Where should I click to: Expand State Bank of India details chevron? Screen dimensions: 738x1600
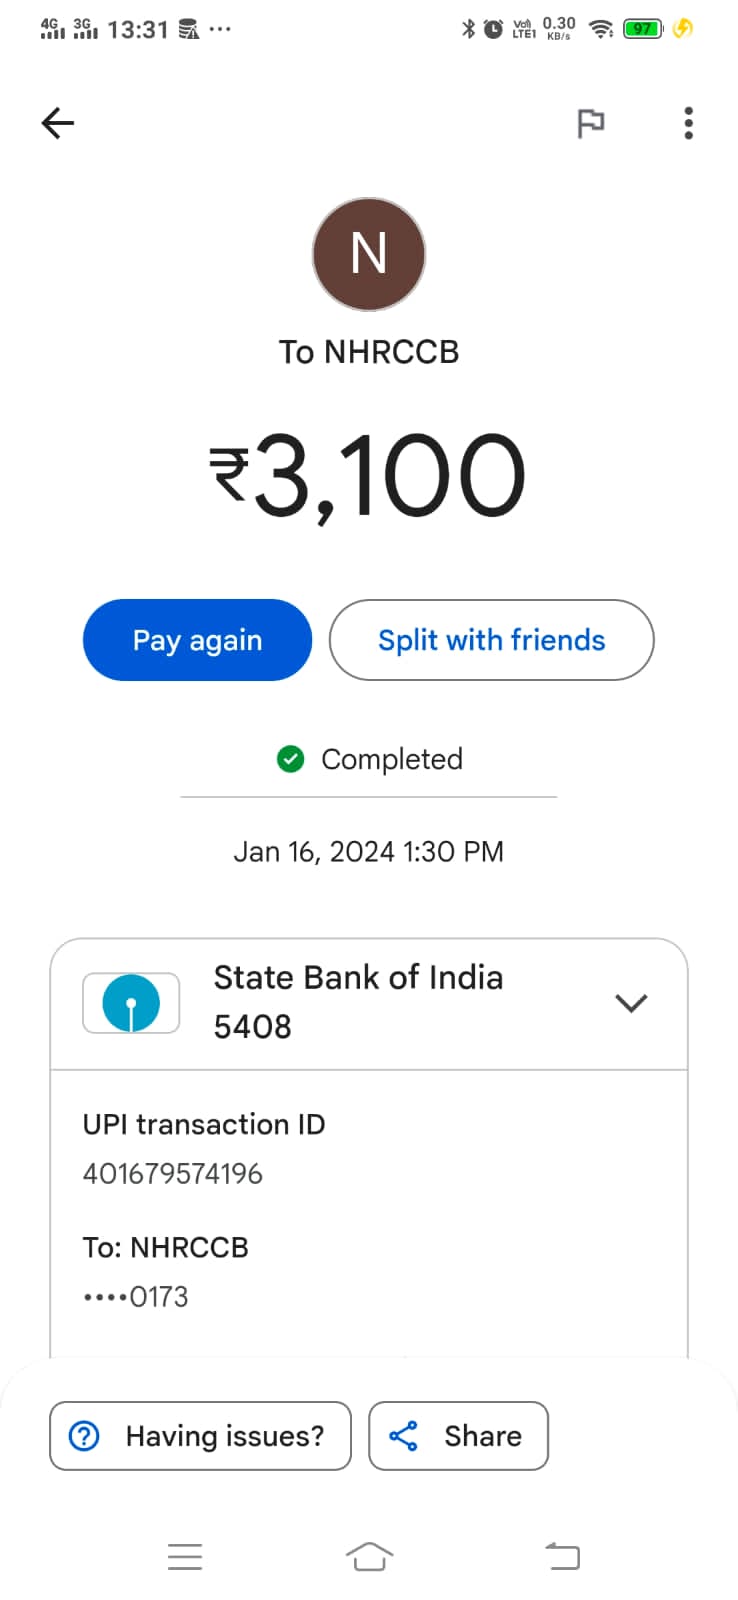click(x=631, y=1002)
